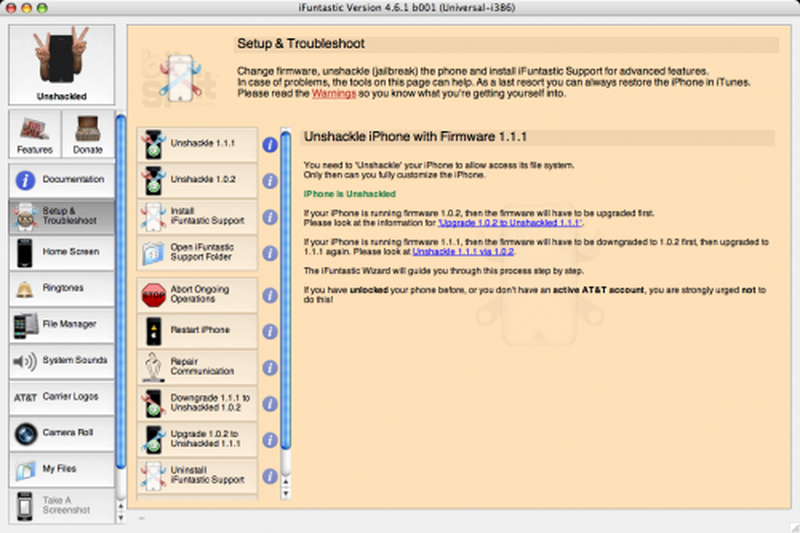Image resolution: width=800 pixels, height=533 pixels.
Task: Open Documentation in the sidebar
Action: (61, 180)
